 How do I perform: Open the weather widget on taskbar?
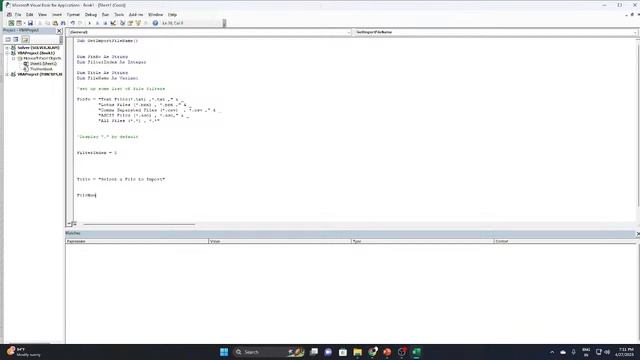click(x=24, y=352)
